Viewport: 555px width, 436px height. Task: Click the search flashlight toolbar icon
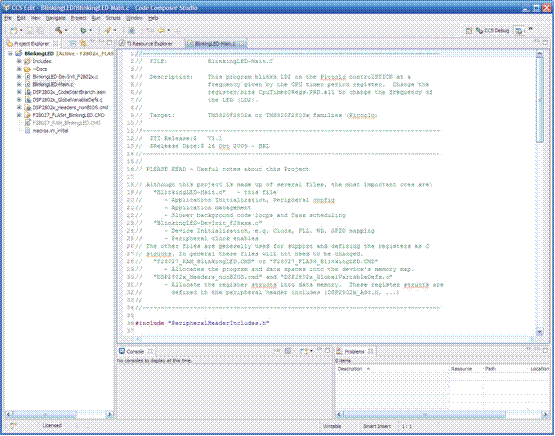pyautogui.click(x=108, y=31)
